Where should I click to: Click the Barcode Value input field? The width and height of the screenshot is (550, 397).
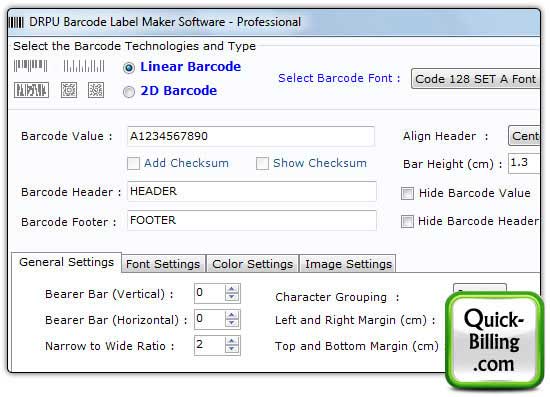click(251, 136)
